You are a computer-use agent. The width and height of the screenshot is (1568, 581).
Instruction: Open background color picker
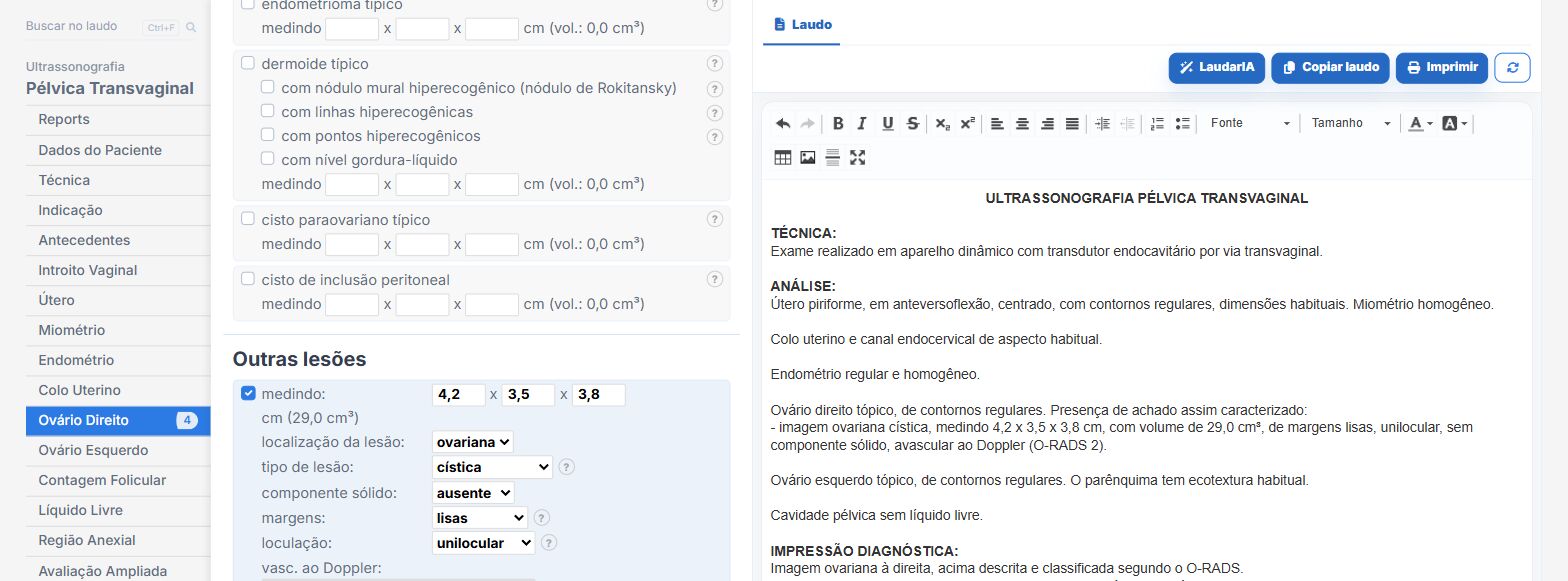[x=1455, y=124]
